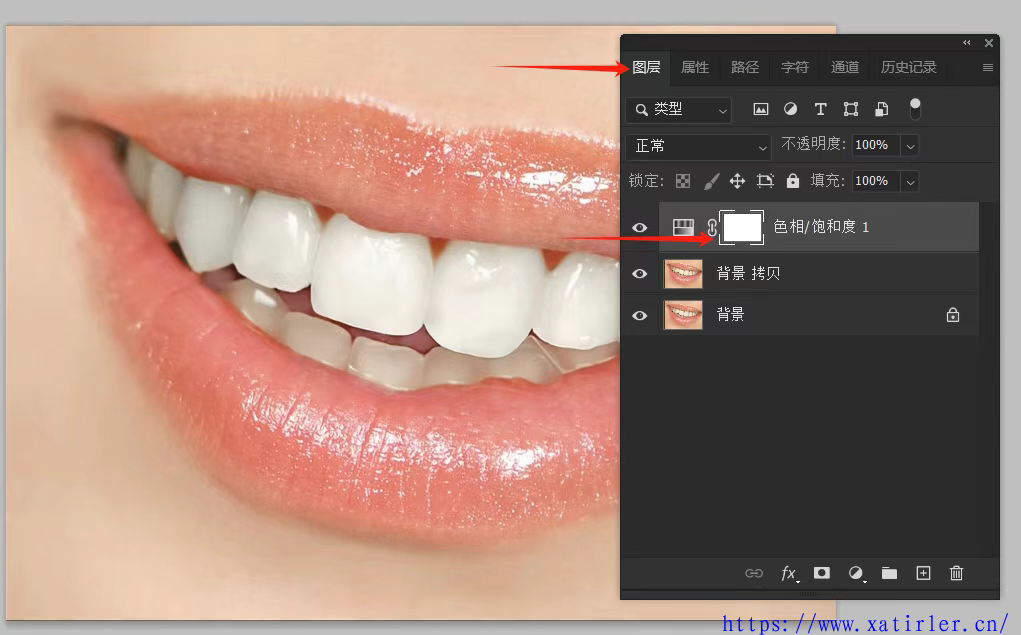1021x635 pixels.
Task: Click the adjustment layer filter icon
Action: click(790, 109)
